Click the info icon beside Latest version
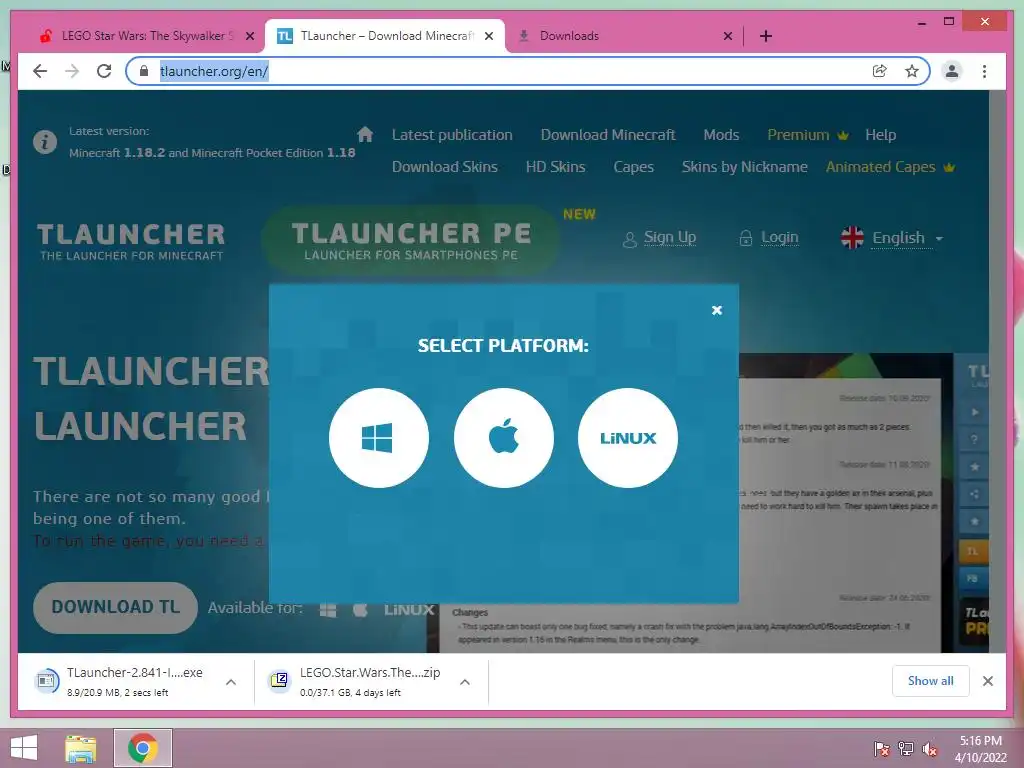The image size is (1024, 768). click(x=45, y=142)
